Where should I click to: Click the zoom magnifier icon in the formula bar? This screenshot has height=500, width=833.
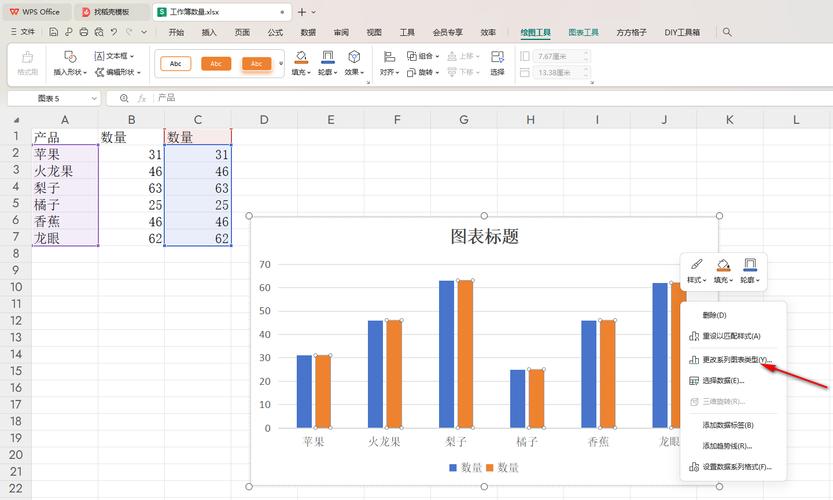click(124, 98)
